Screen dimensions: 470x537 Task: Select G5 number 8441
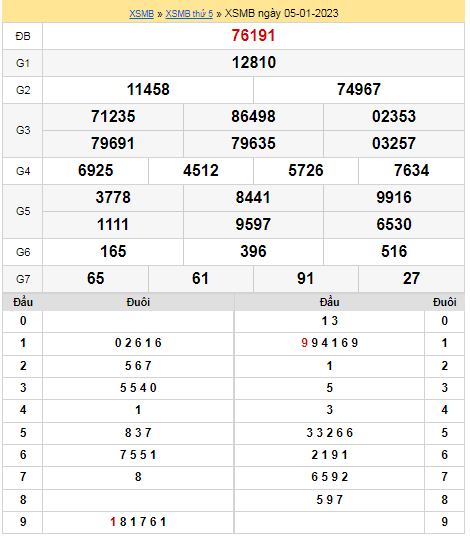253,198
